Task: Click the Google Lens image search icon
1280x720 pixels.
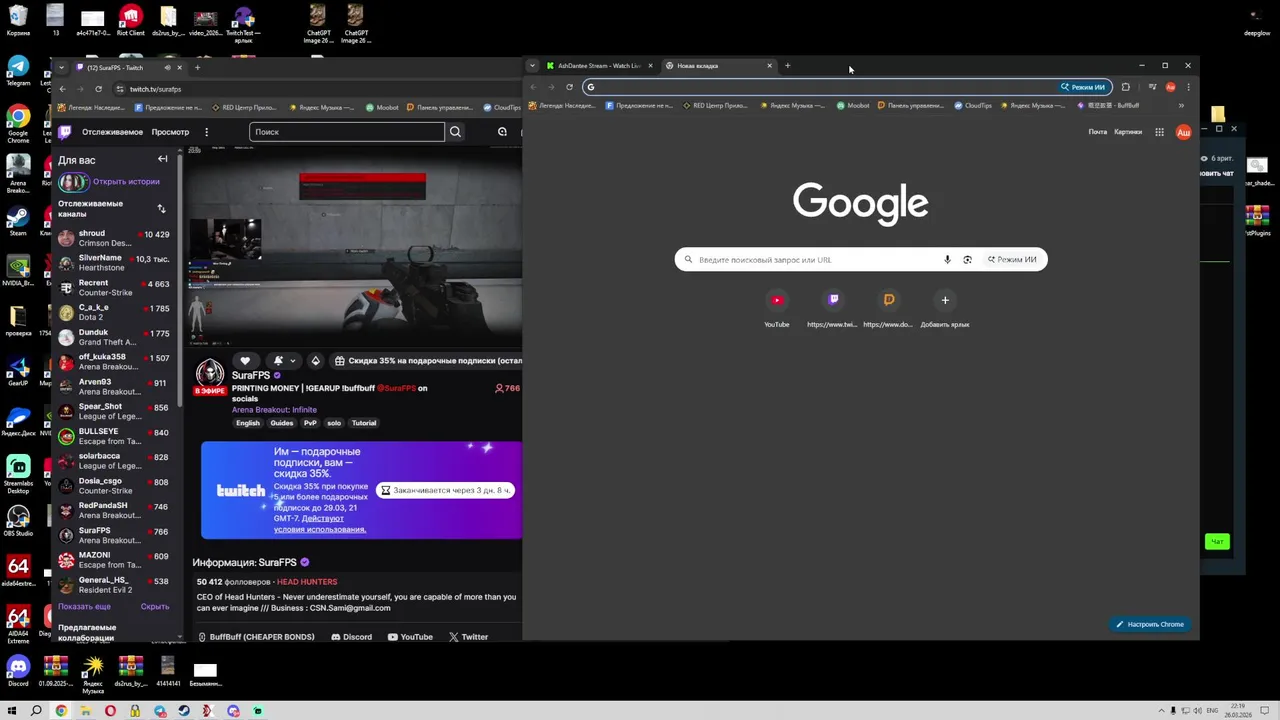Action: click(967, 260)
